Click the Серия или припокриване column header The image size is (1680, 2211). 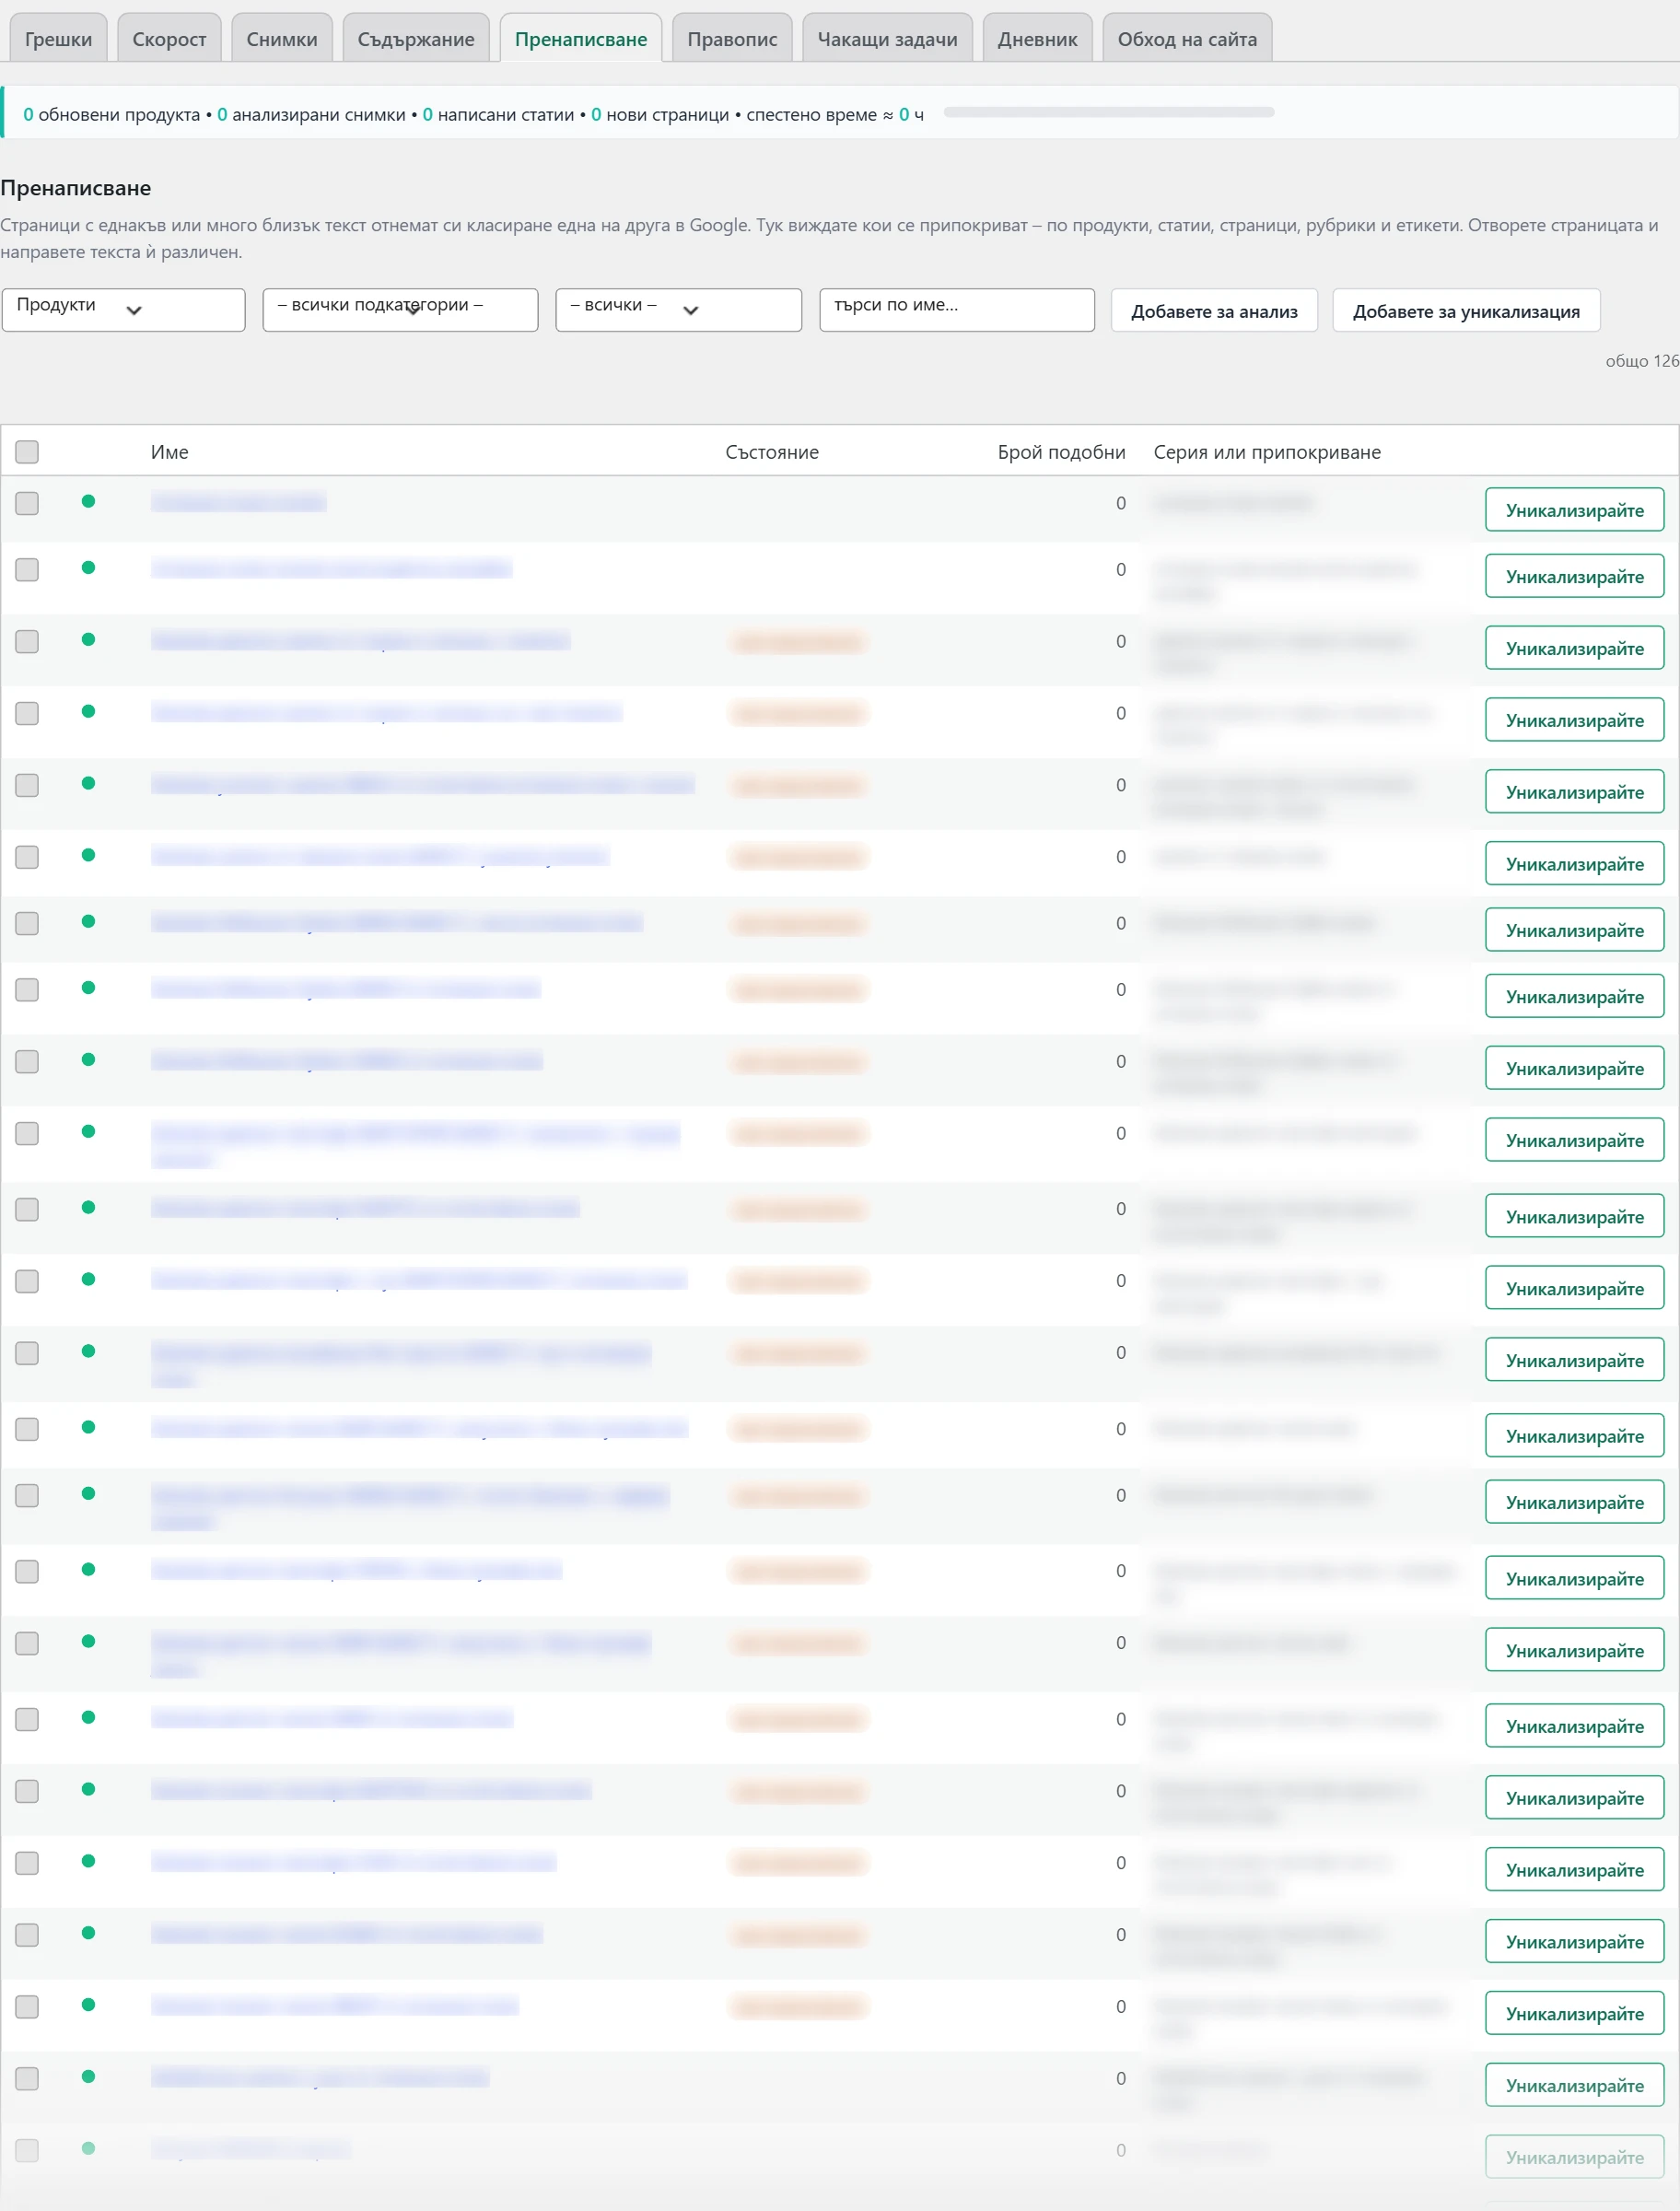pos(1267,452)
